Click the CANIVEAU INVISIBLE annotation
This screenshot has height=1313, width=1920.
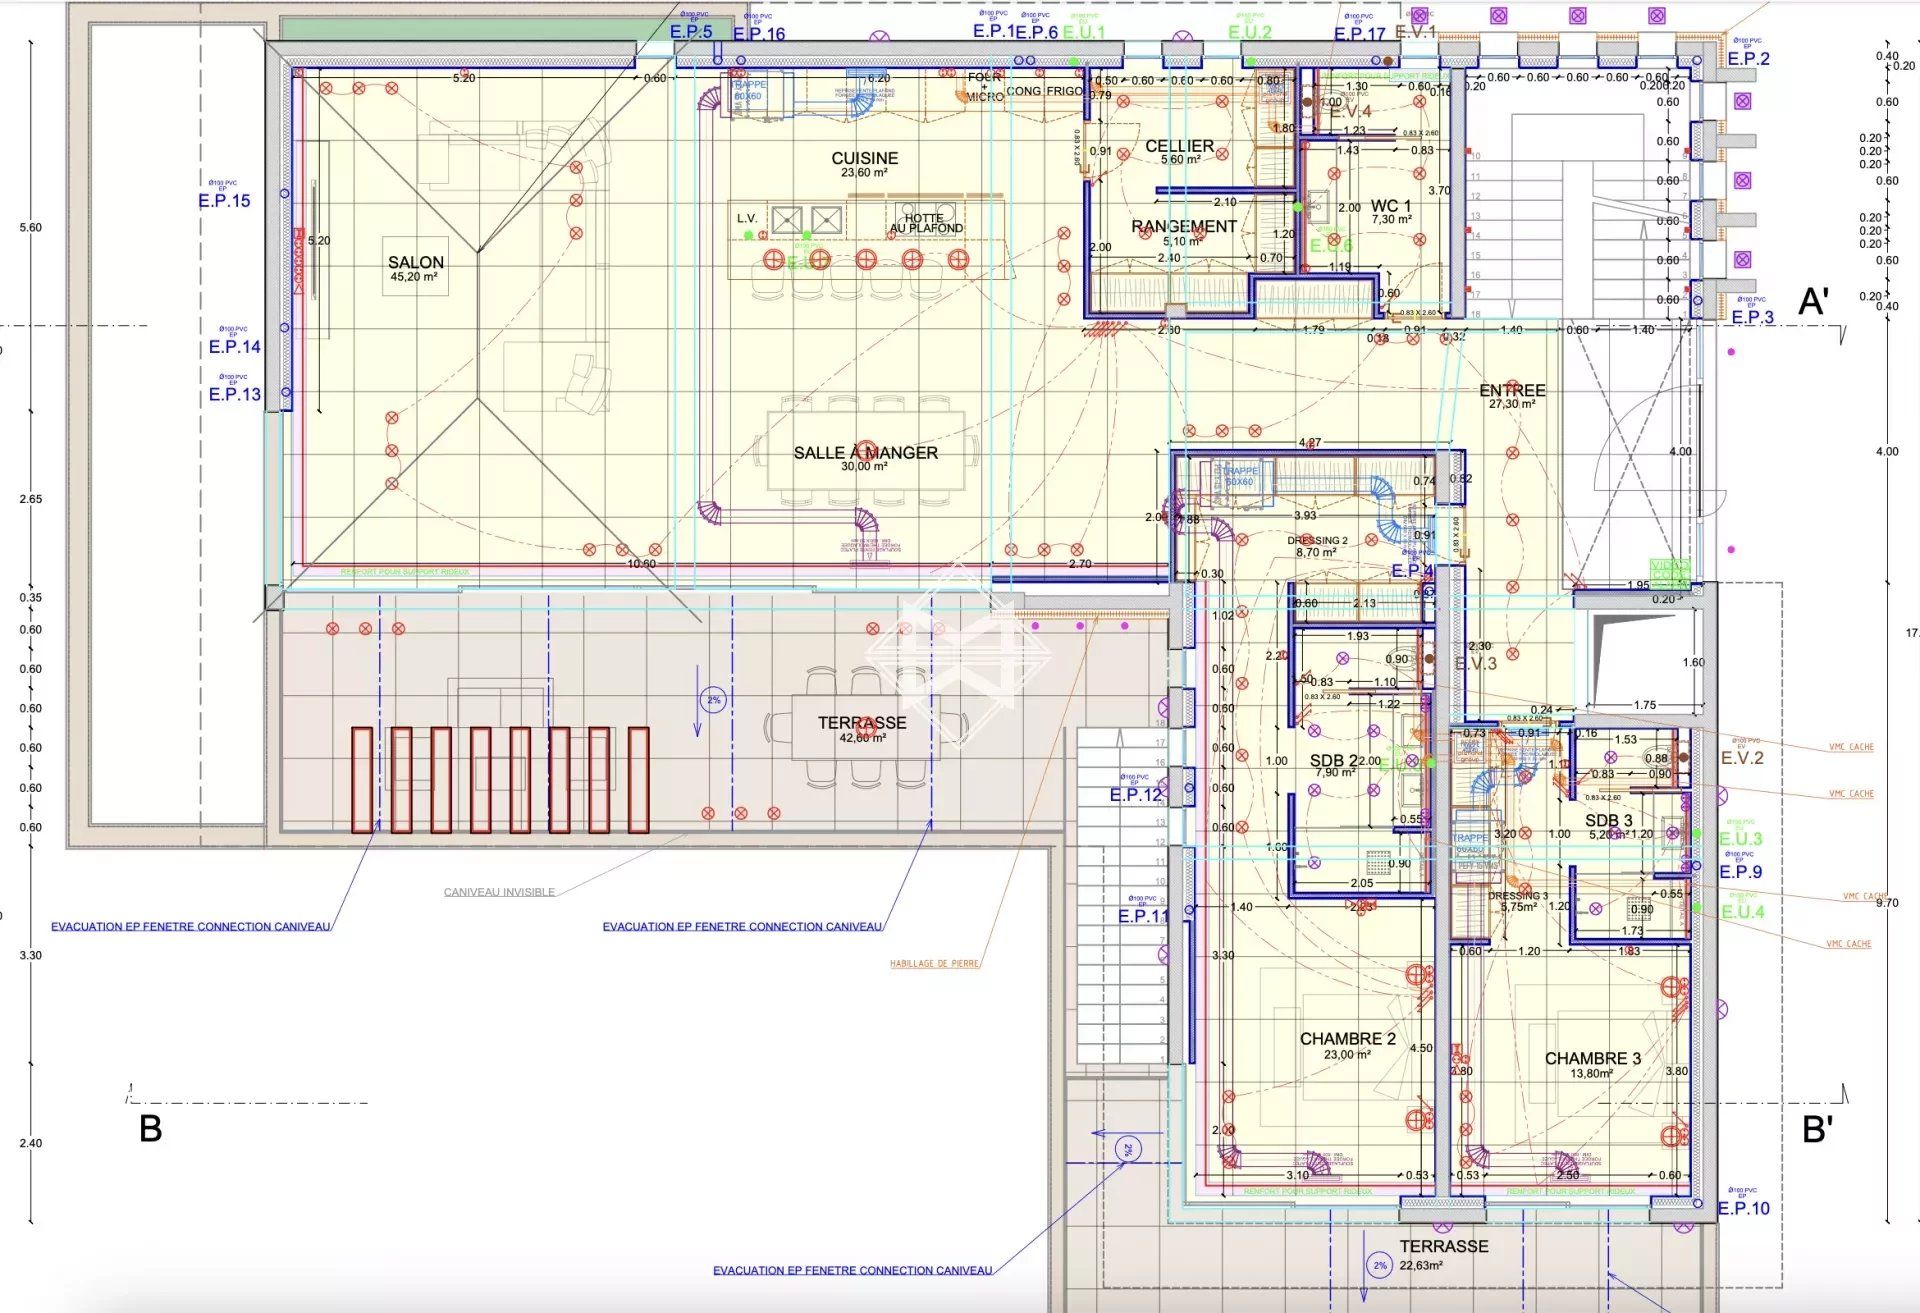click(499, 892)
